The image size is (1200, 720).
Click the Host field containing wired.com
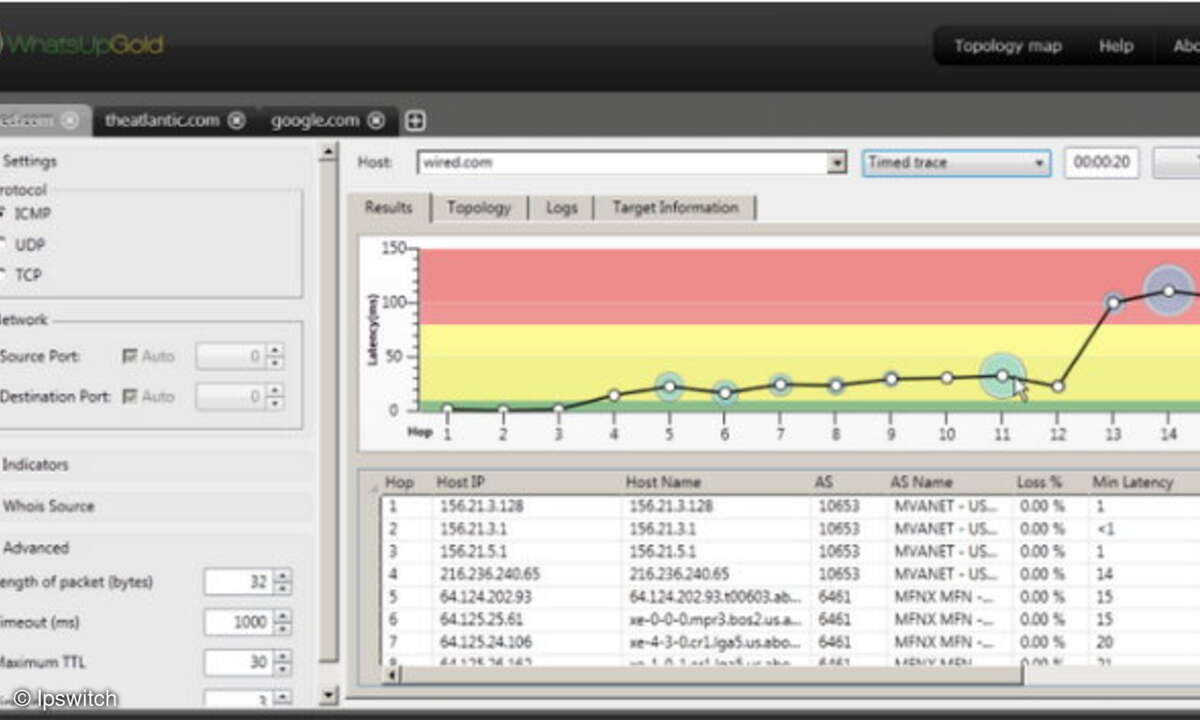pos(622,163)
